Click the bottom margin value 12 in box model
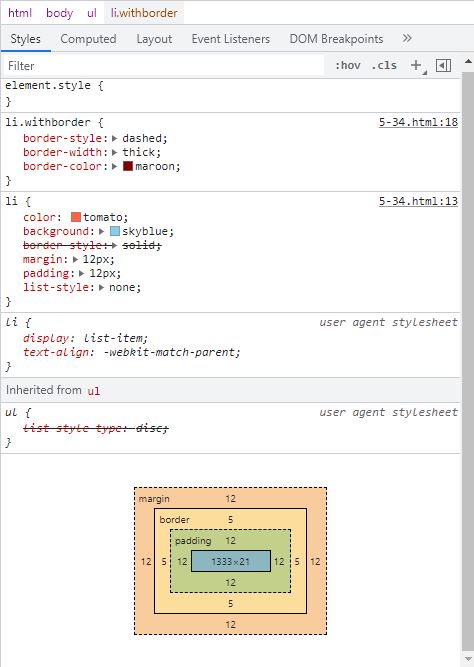Screen dimensions: 474x667 pos(231,624)
